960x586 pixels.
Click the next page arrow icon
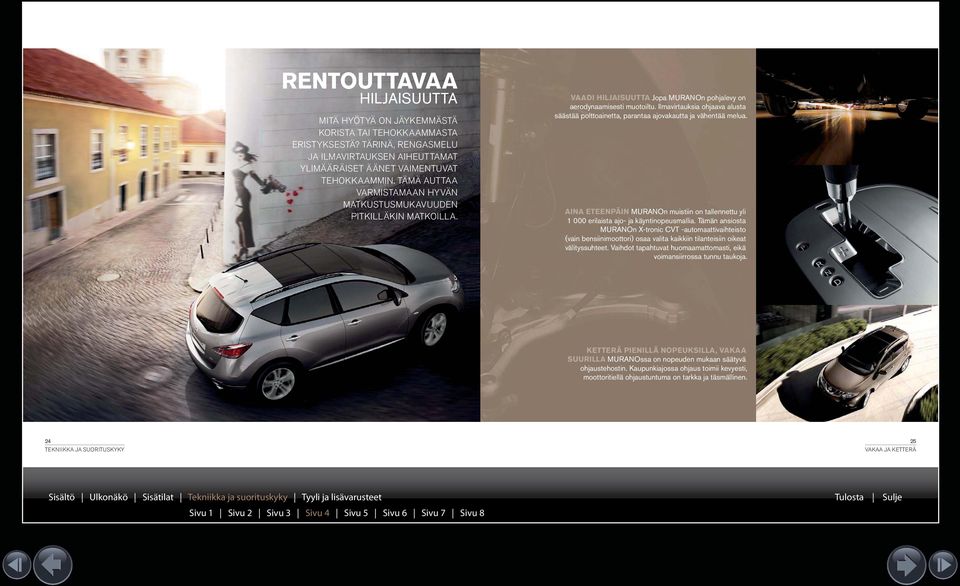click(x=907, y=565)
